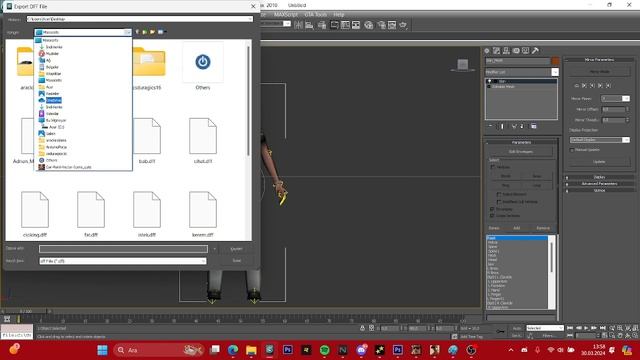Click Make Unique icon below modifier stack
This screenshot has width=640, height=360.
pos(514,126)
